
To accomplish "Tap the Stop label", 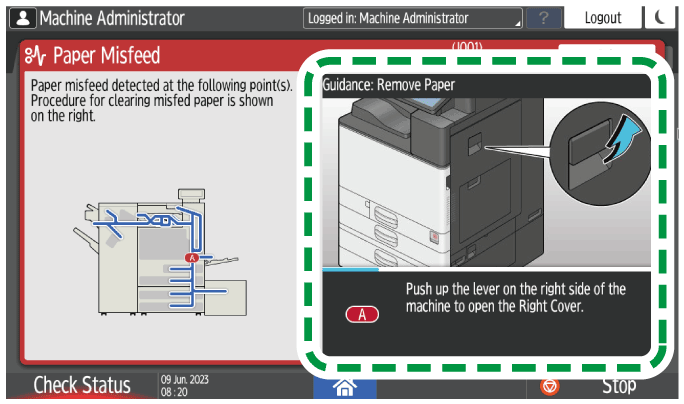I will pos(619,386).
